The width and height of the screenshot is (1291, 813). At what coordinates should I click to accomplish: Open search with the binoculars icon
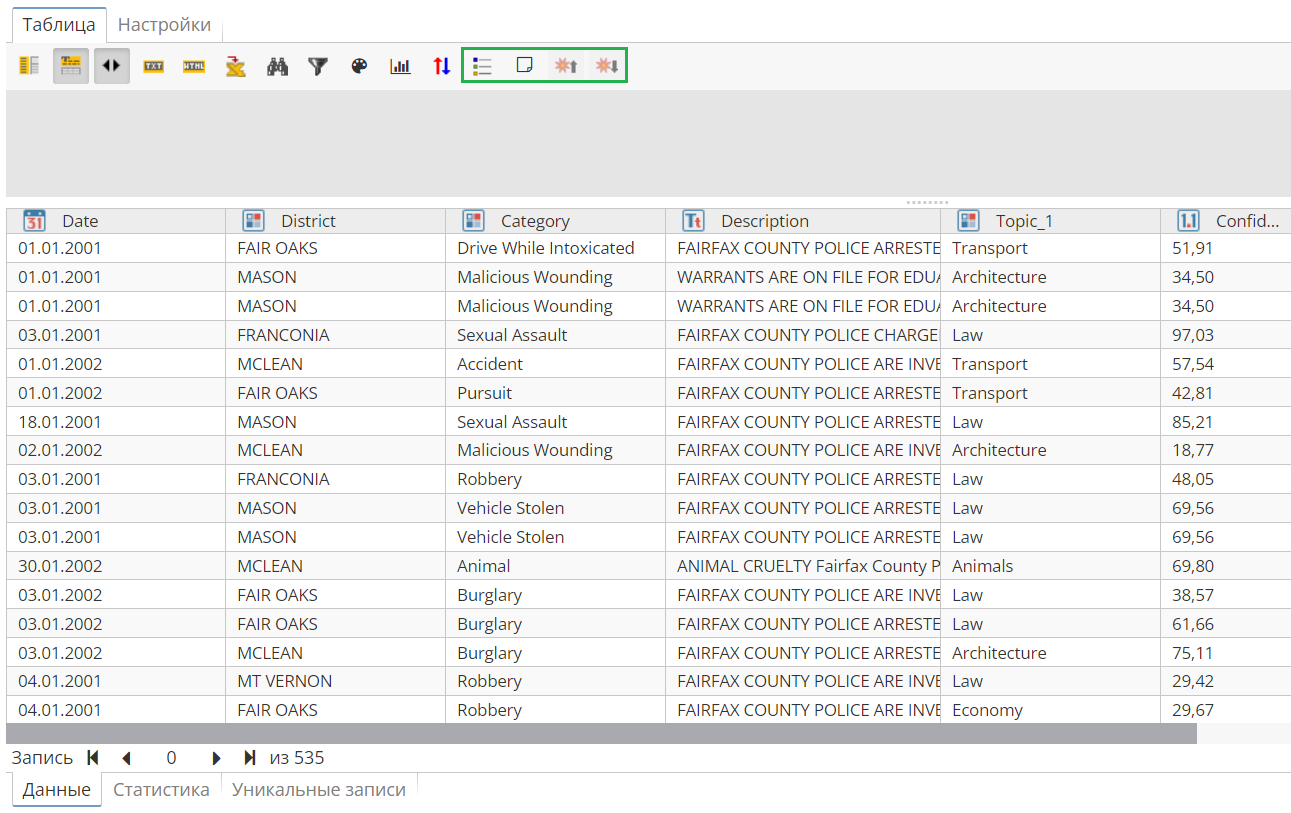click(x=277, y=66)
